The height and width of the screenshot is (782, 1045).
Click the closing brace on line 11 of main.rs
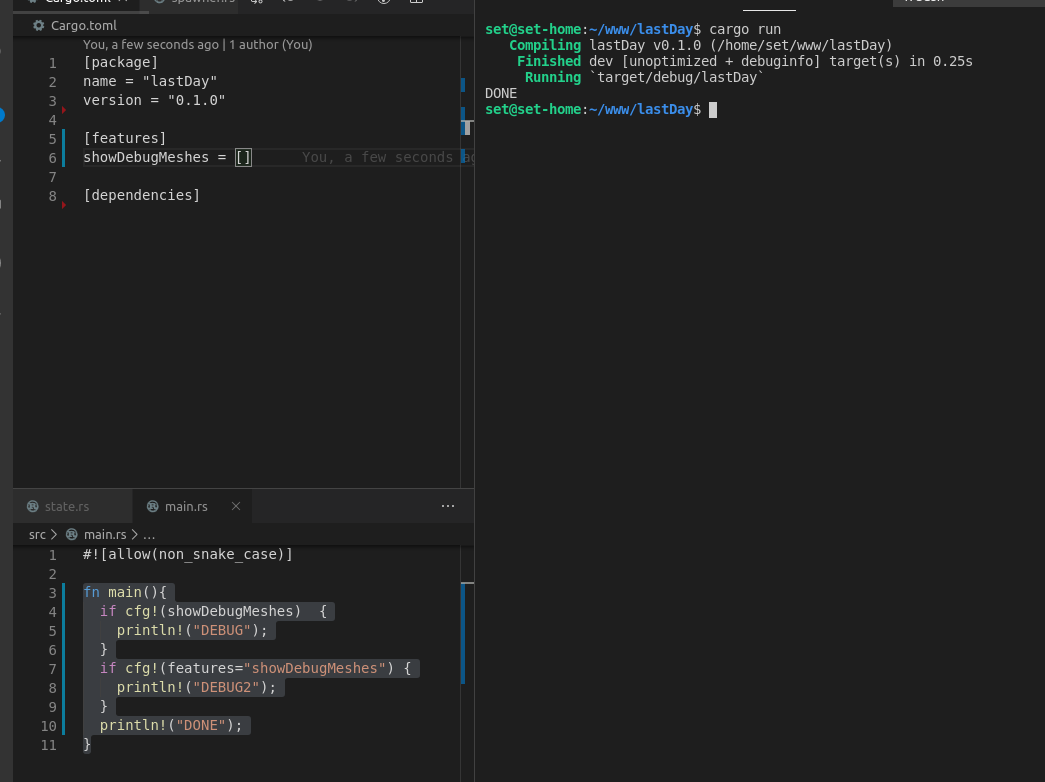click(87, 744)
